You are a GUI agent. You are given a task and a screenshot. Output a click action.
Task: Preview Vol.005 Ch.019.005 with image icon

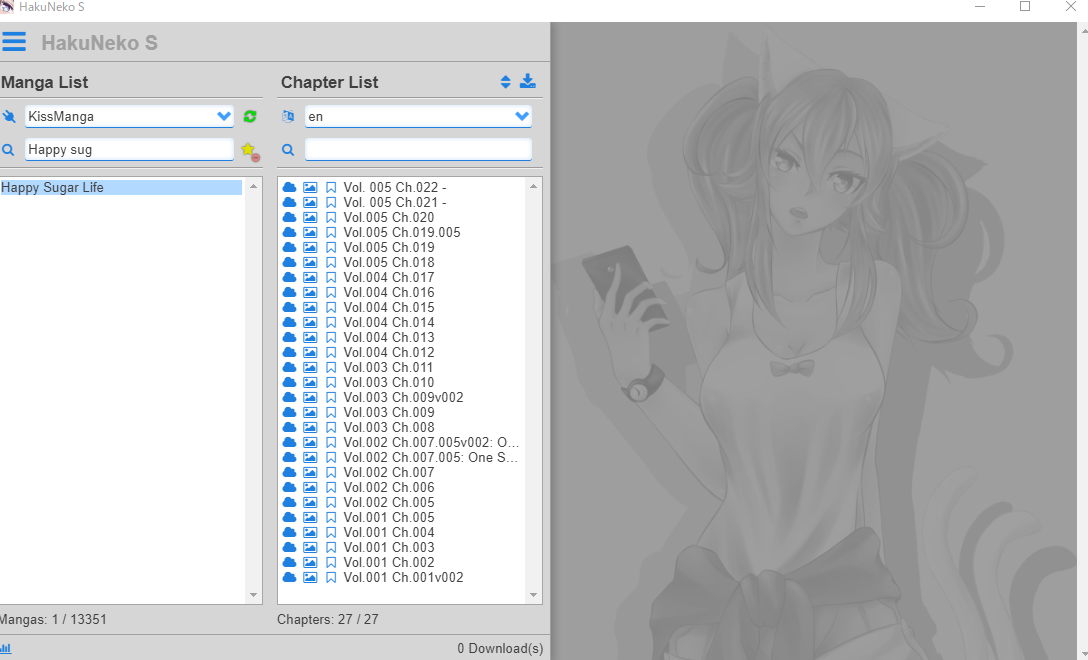[310, 232]
